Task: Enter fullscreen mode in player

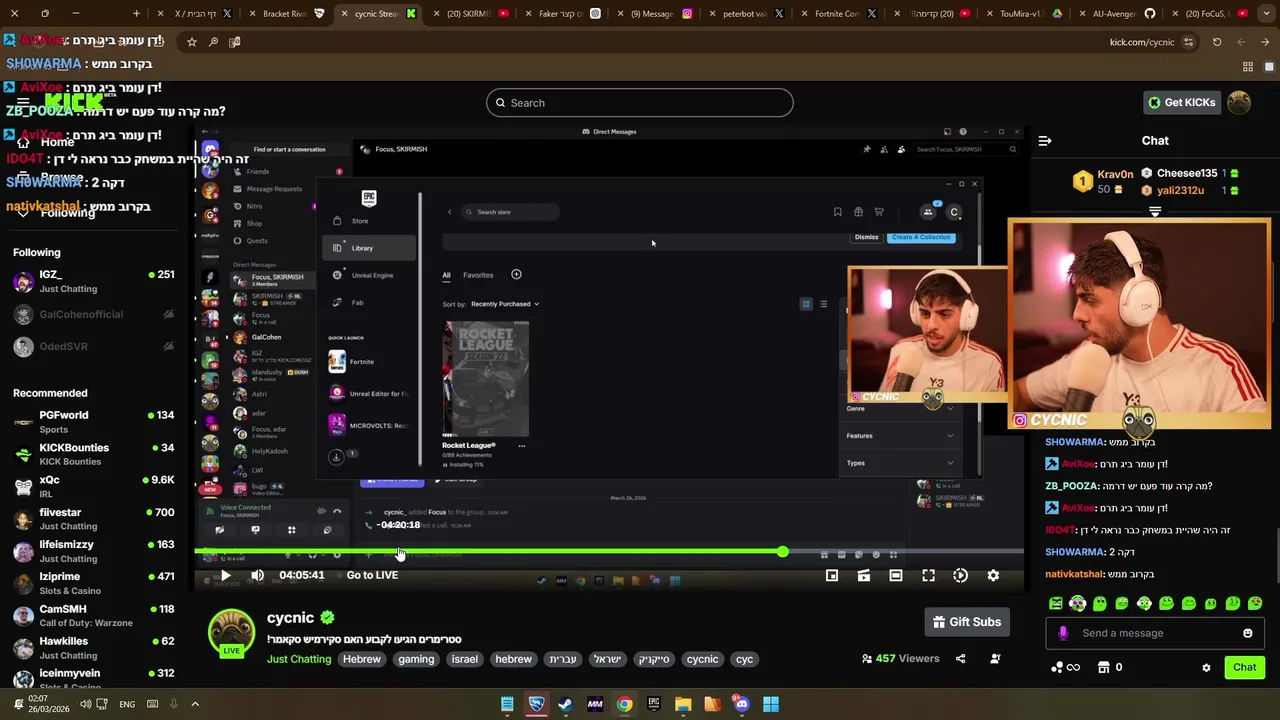Action: click(928, 575)
